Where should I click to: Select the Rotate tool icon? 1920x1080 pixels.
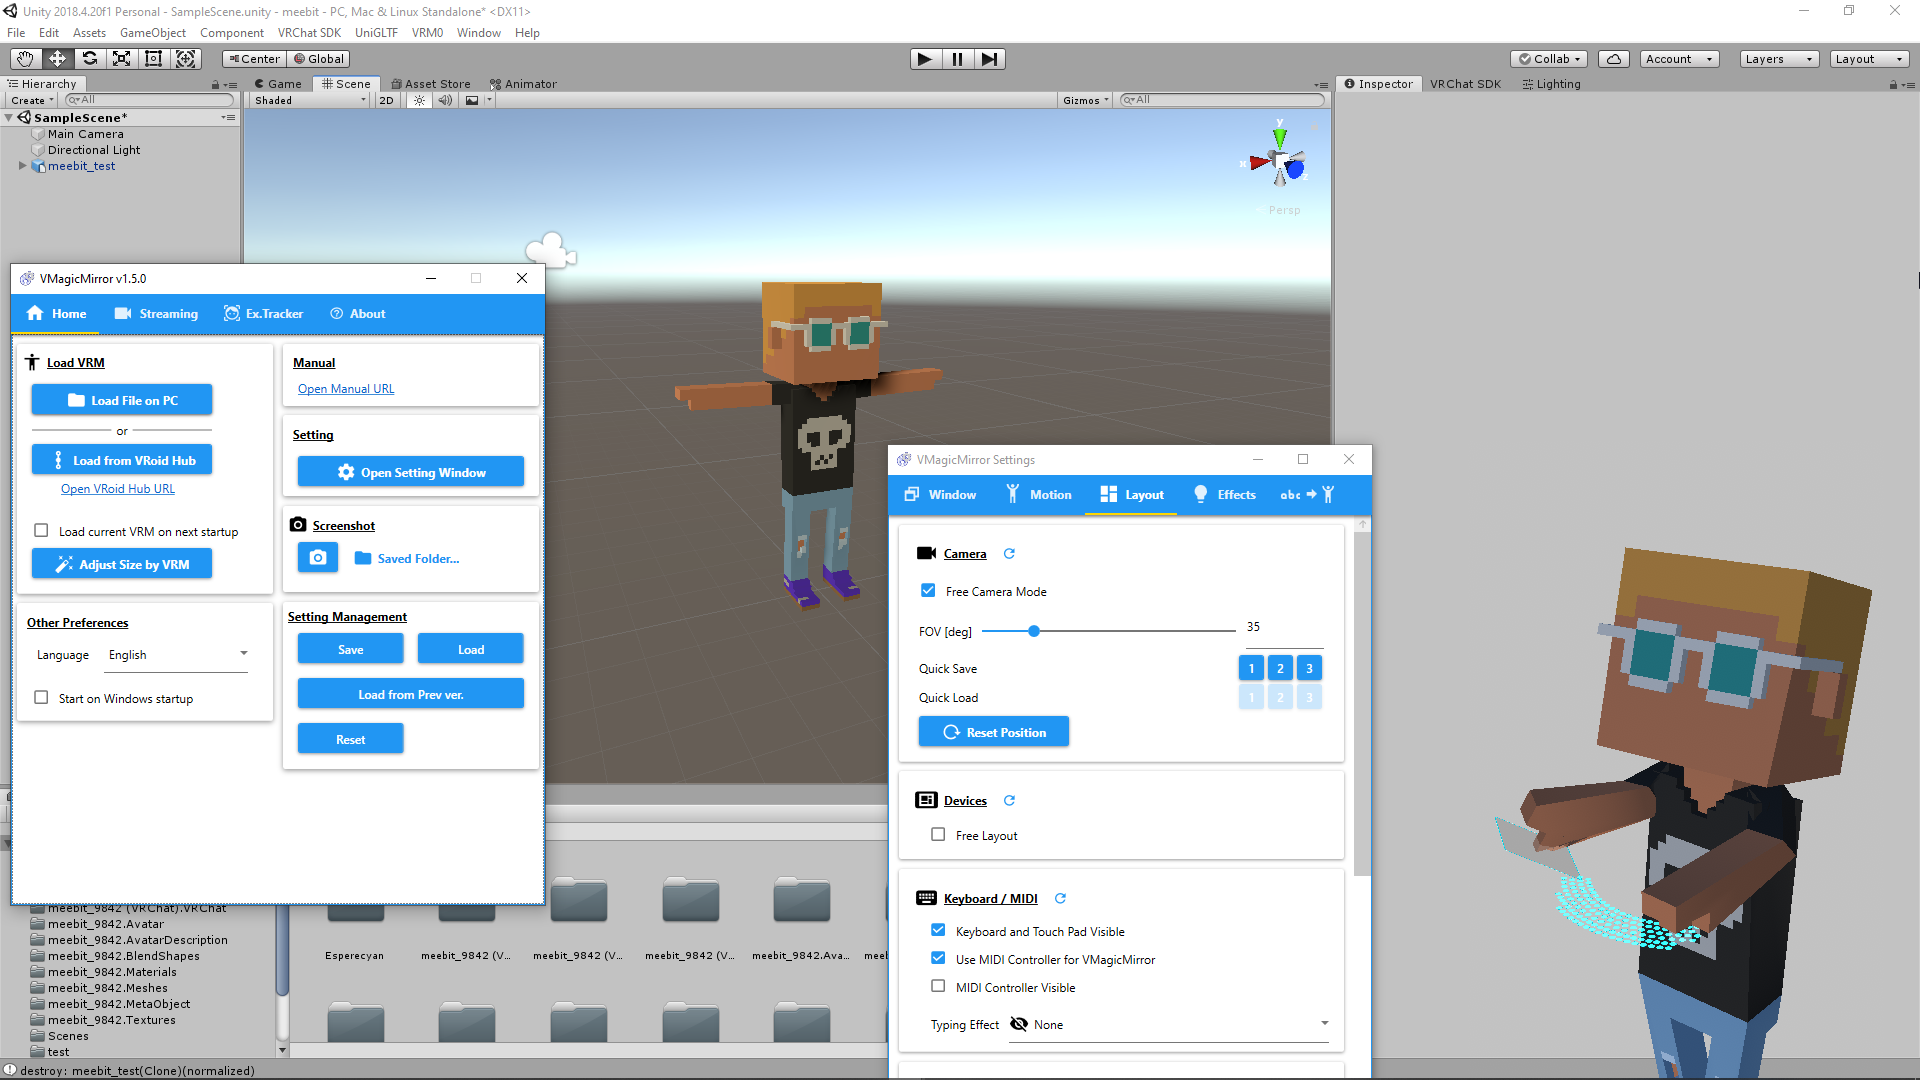pos(90,59)
